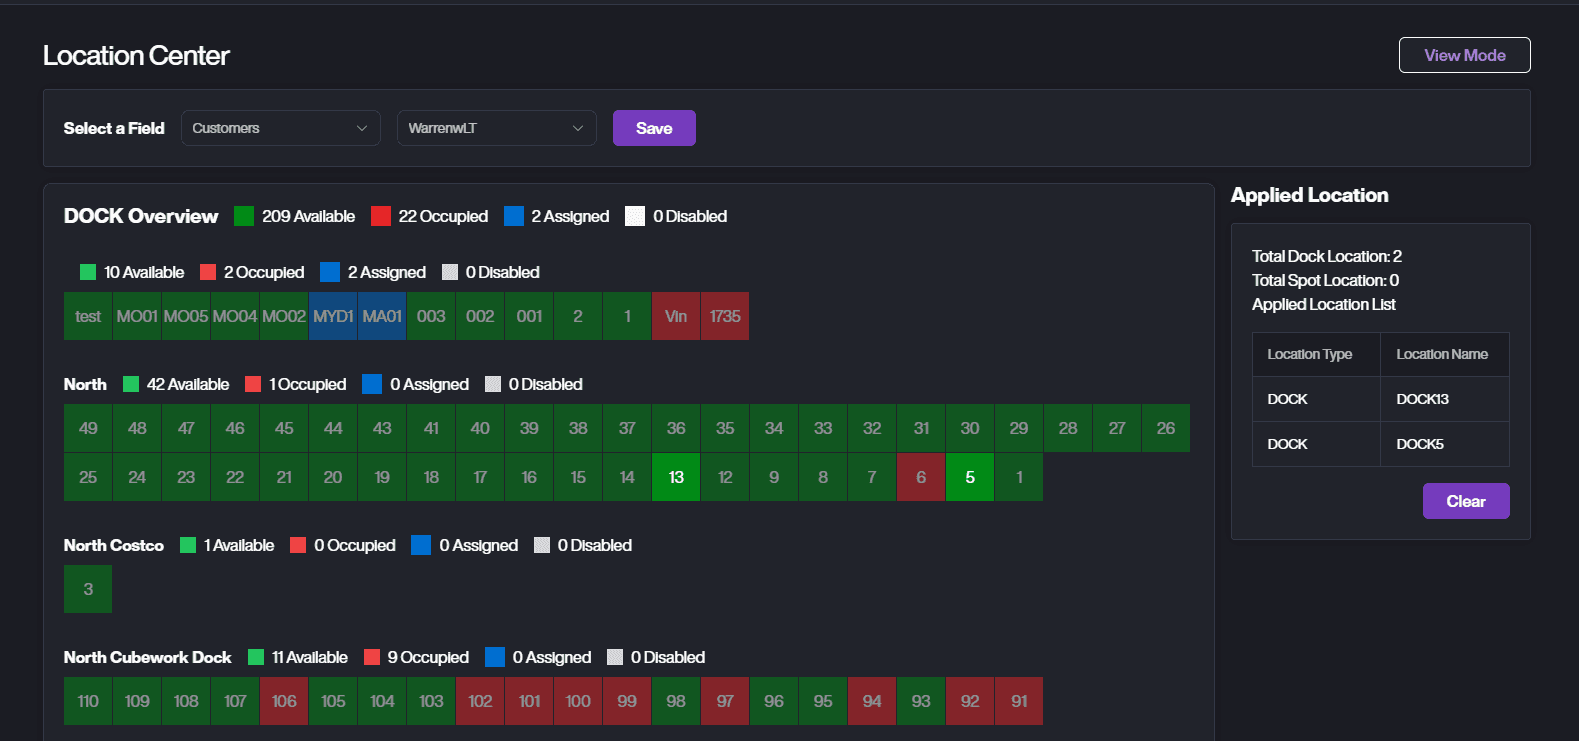Click the test dock tile

(x=88, y=316)
